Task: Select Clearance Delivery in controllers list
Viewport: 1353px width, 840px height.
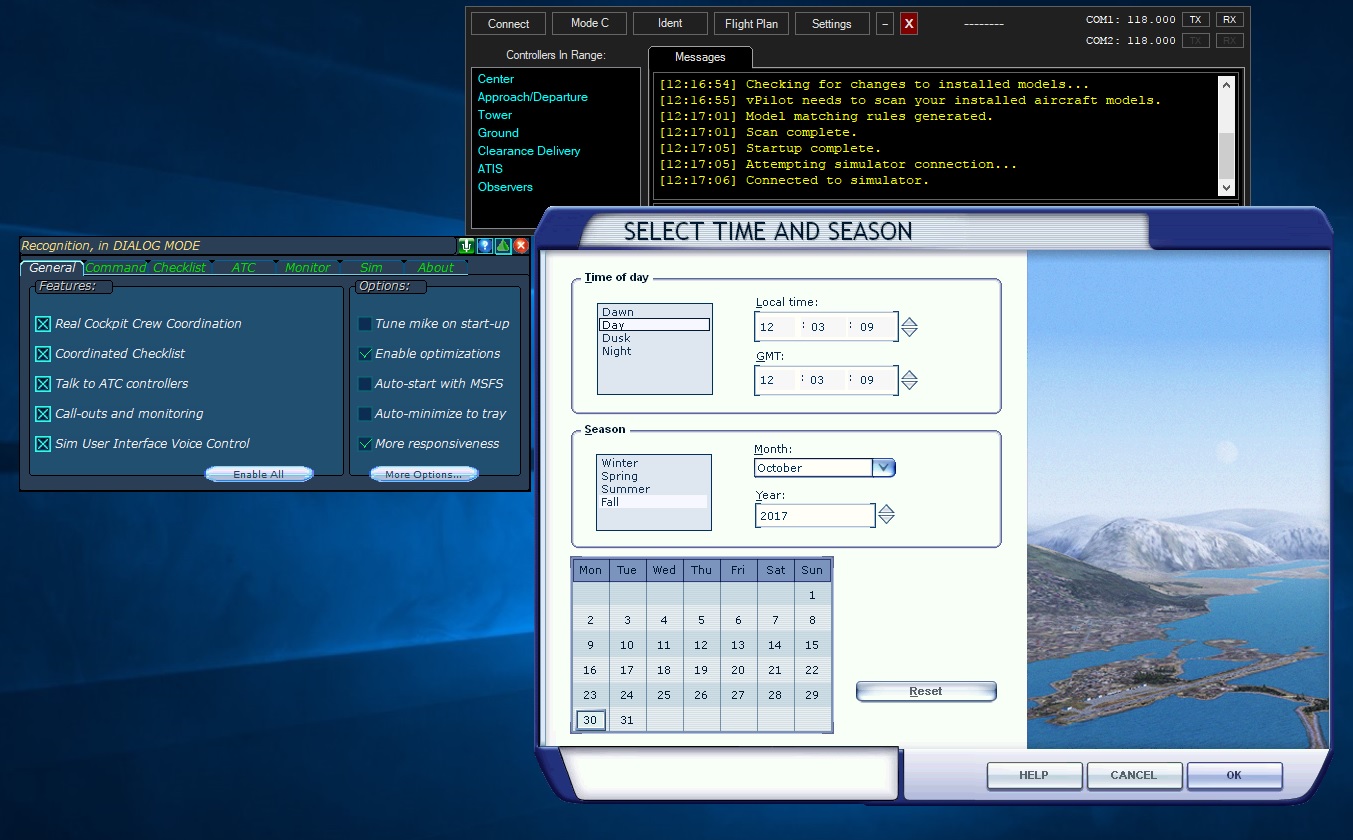Action: click(529, 151)
